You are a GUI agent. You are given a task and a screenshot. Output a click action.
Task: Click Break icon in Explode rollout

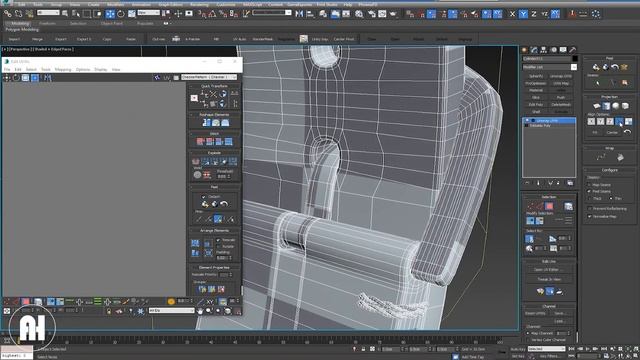pos(196,161)
